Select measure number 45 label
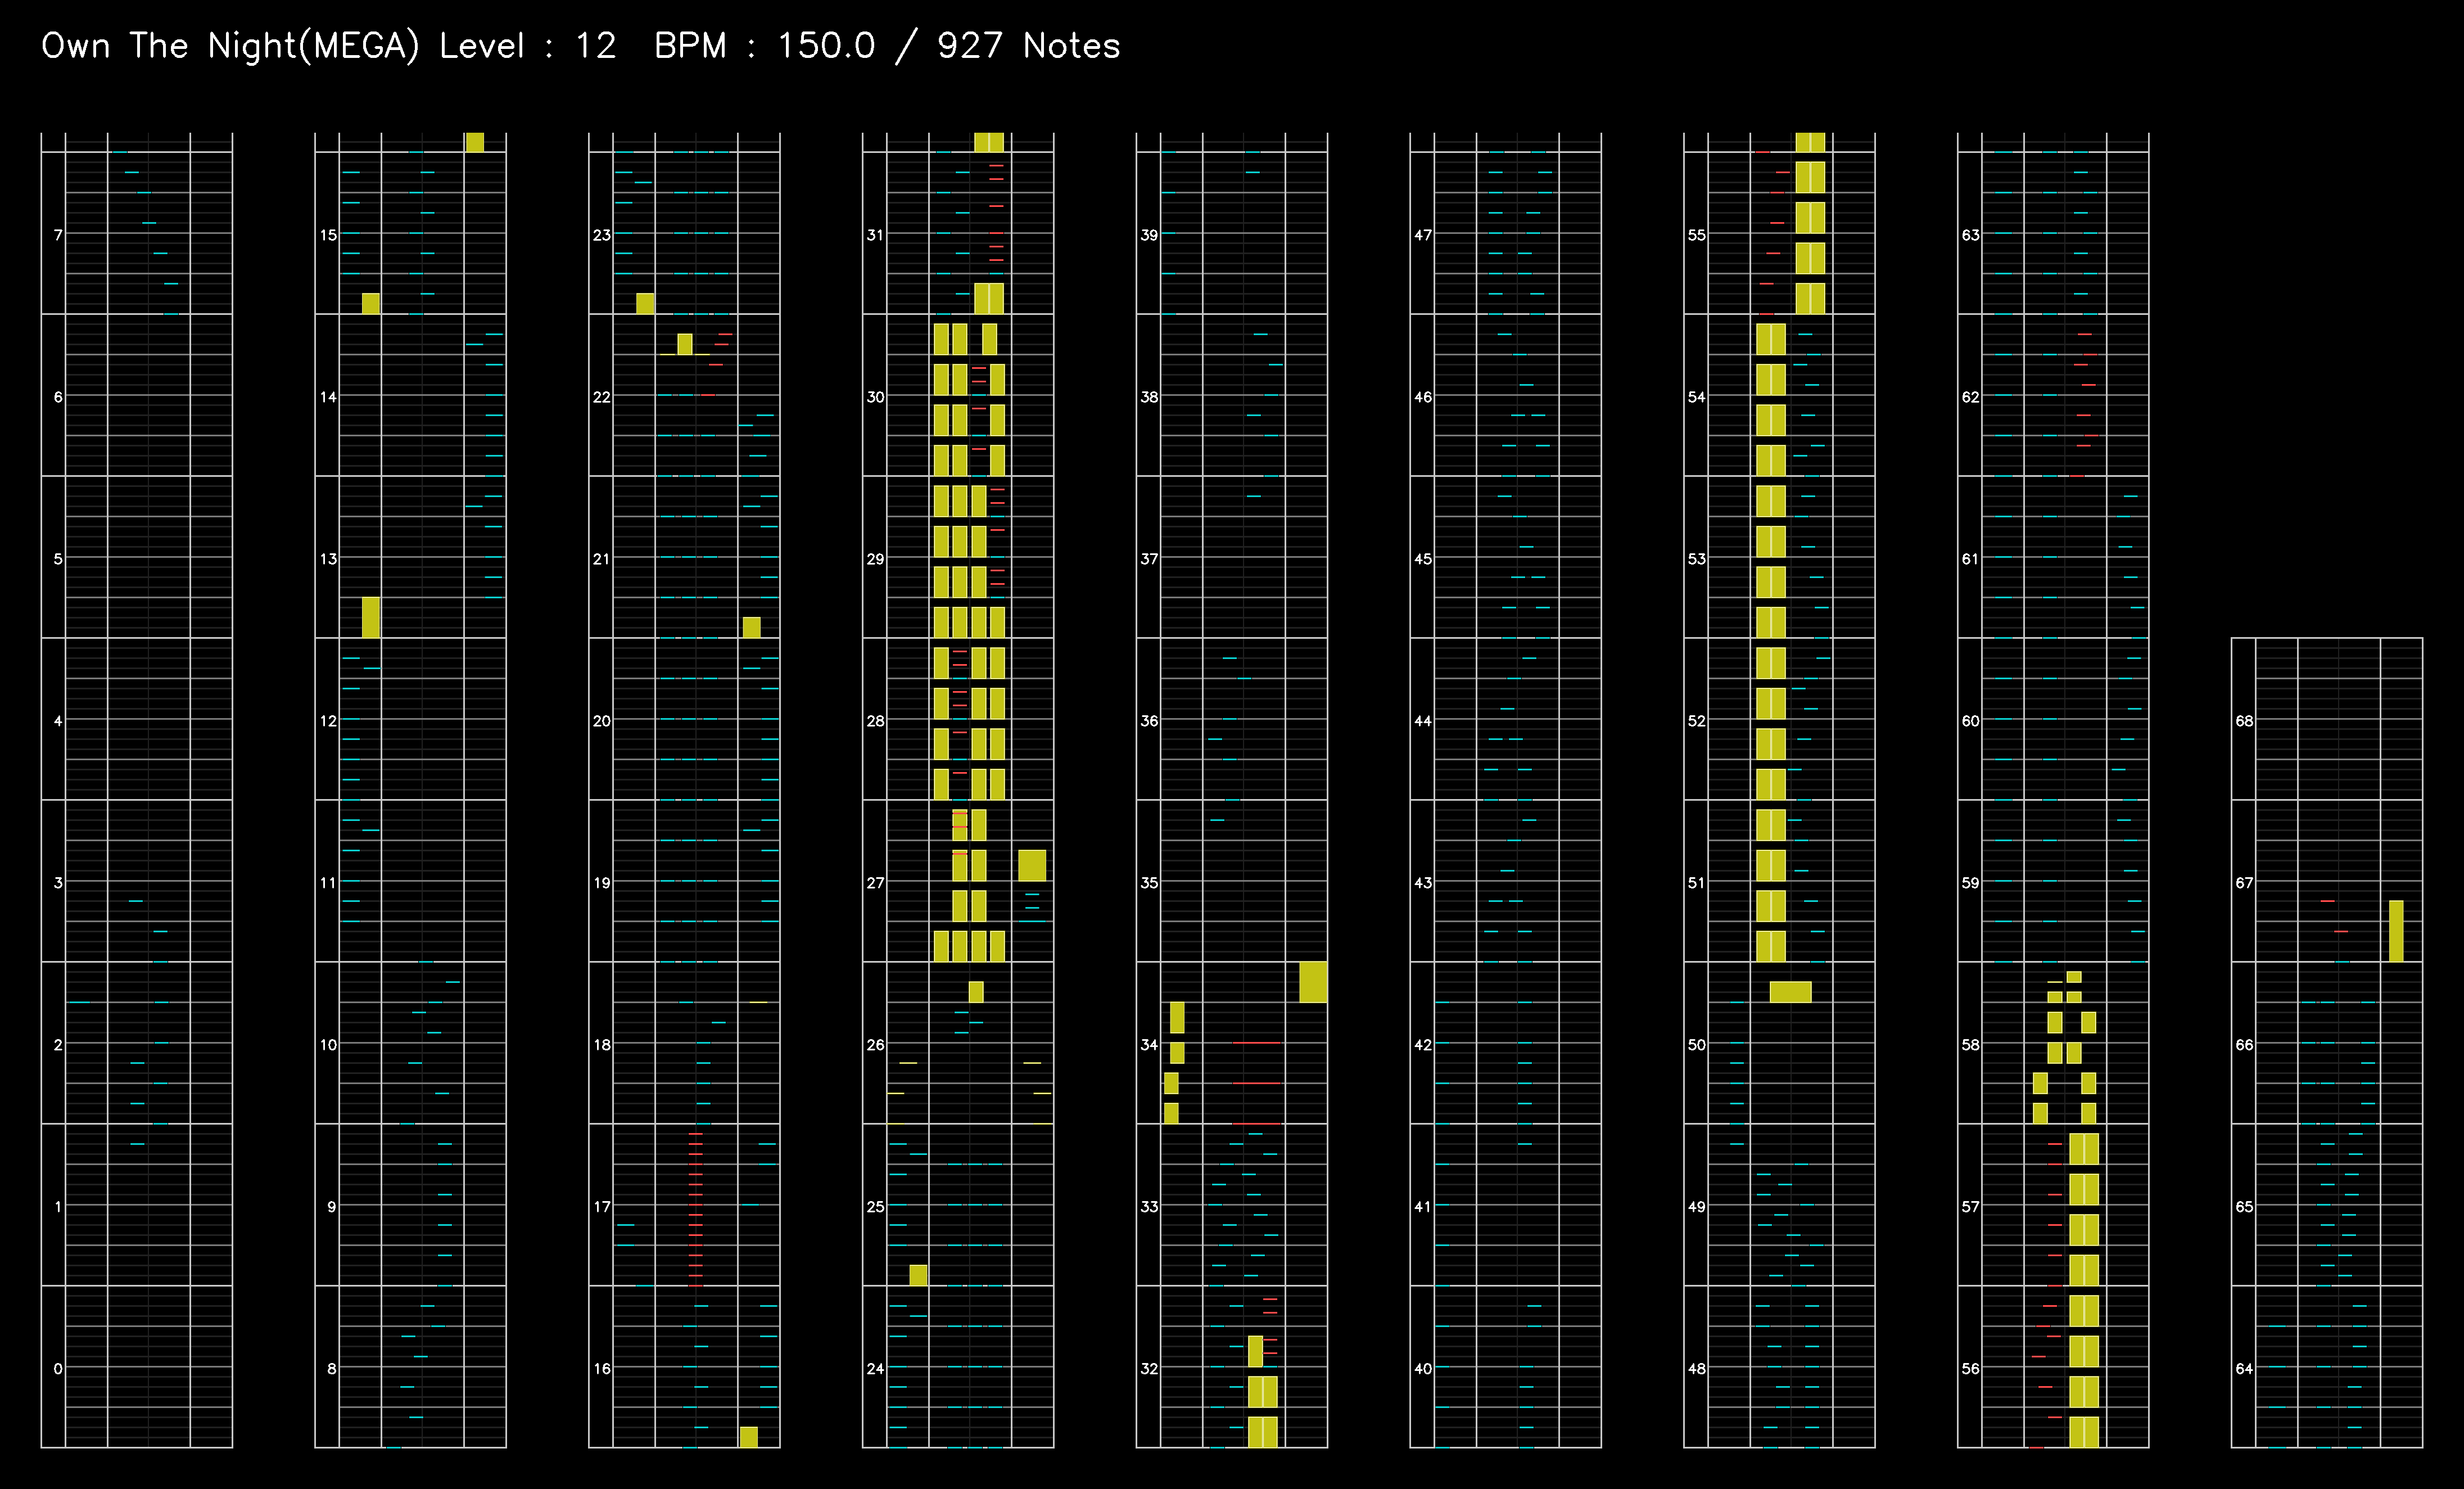Viewport: 2464px width, 1489px height. [1424, 558]
